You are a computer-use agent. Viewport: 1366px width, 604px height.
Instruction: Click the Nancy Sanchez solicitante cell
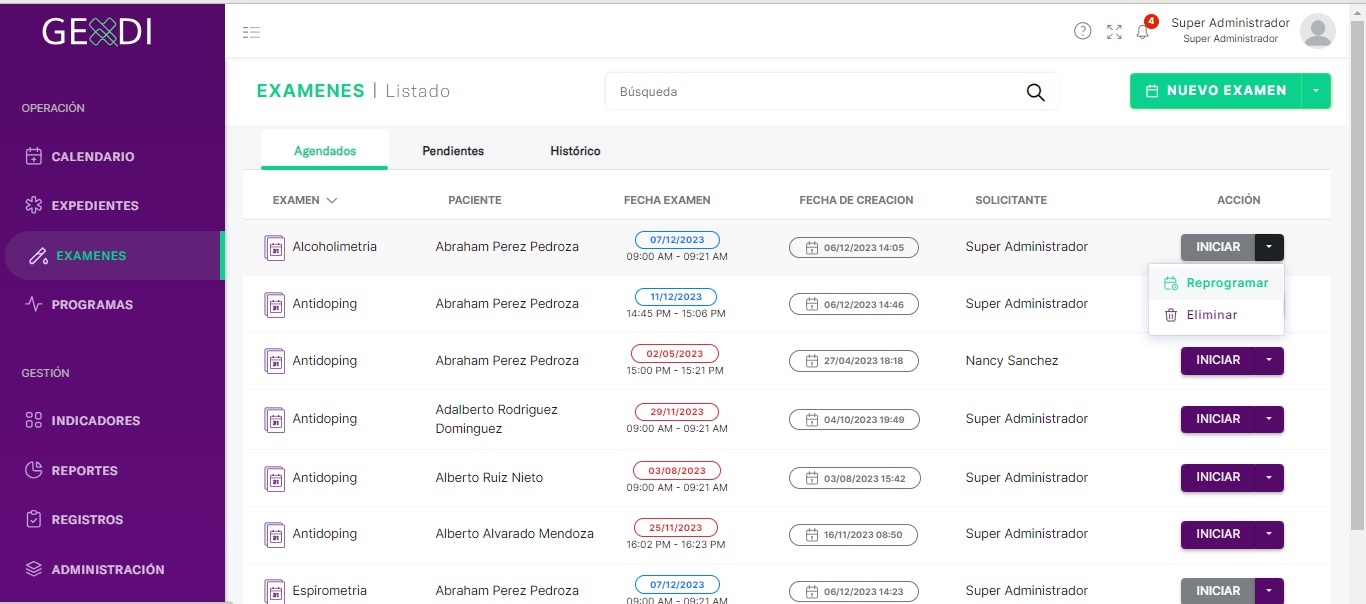pos(1012,361)
